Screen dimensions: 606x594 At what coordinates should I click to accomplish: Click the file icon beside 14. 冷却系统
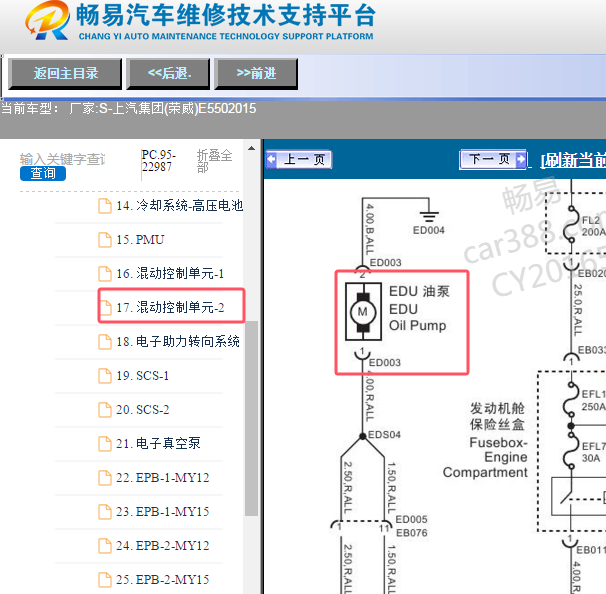(x=105, y=206)
